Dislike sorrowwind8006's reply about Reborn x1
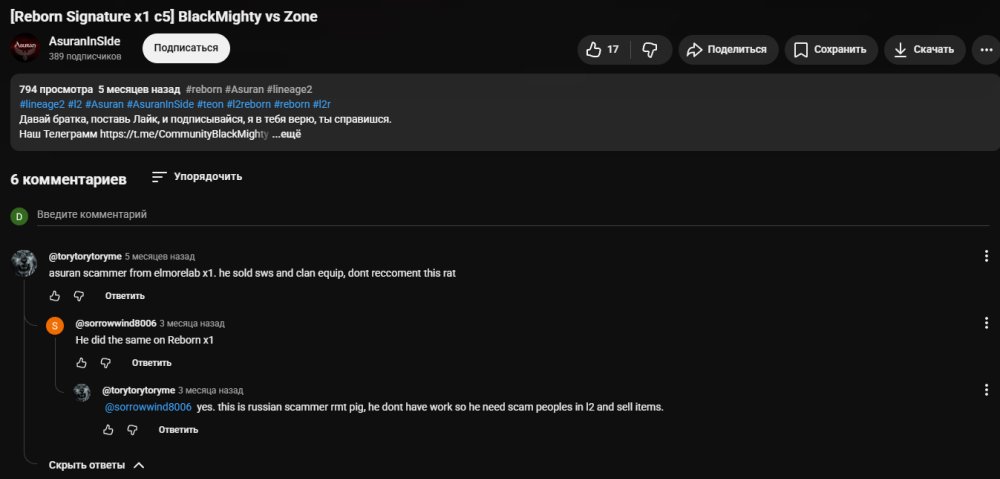Image resolution: width=1000 pixels, height=479 pixels. [x=106, y=363]
